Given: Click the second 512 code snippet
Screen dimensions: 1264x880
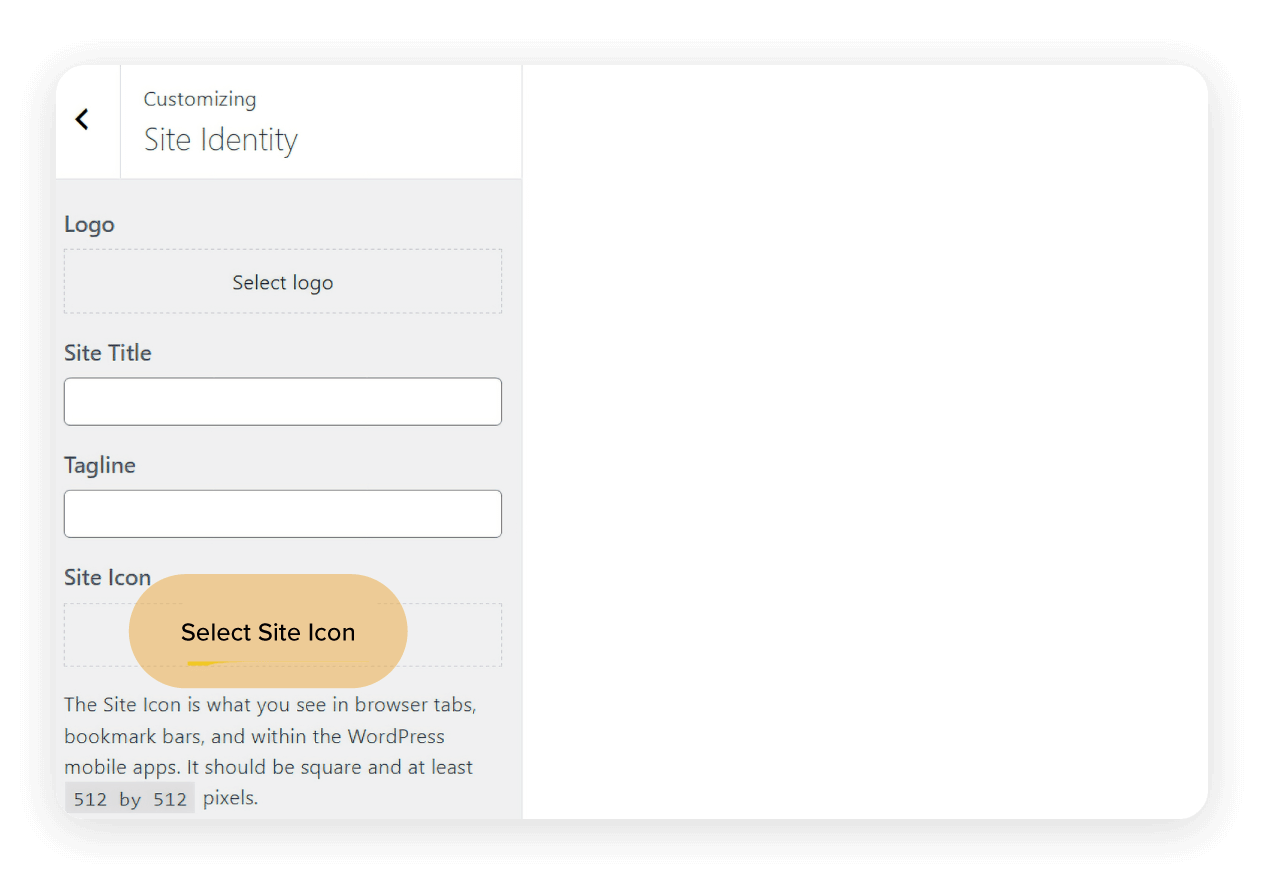Looking at the screenshot, I should pyautogui.click(x=168, y=798).
